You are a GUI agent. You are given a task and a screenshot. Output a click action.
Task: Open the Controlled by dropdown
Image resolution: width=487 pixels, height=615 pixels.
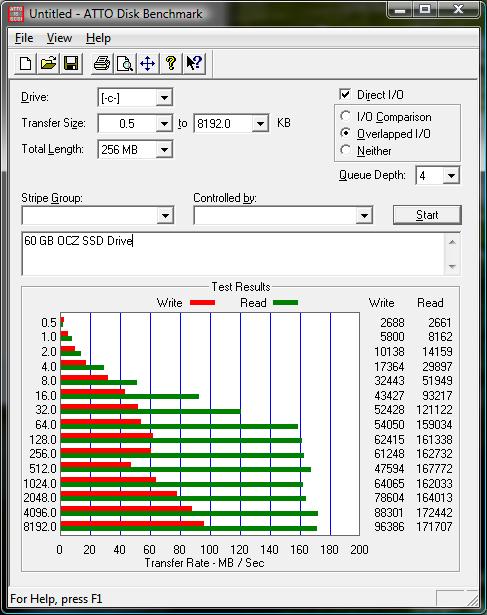point(283,215)
